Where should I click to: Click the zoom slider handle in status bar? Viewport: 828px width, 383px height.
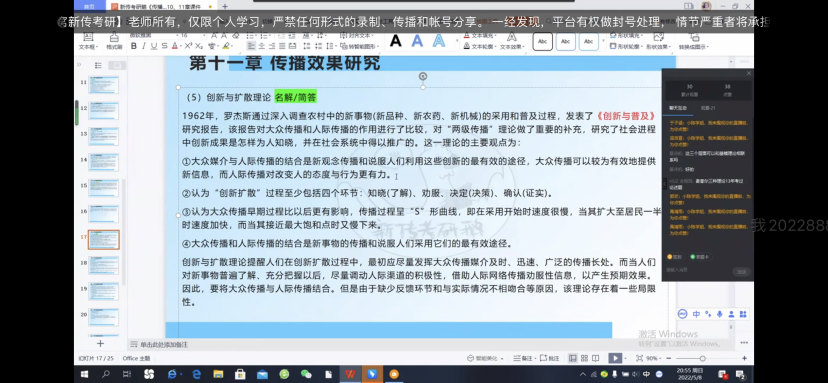click(x=702, y=358)
